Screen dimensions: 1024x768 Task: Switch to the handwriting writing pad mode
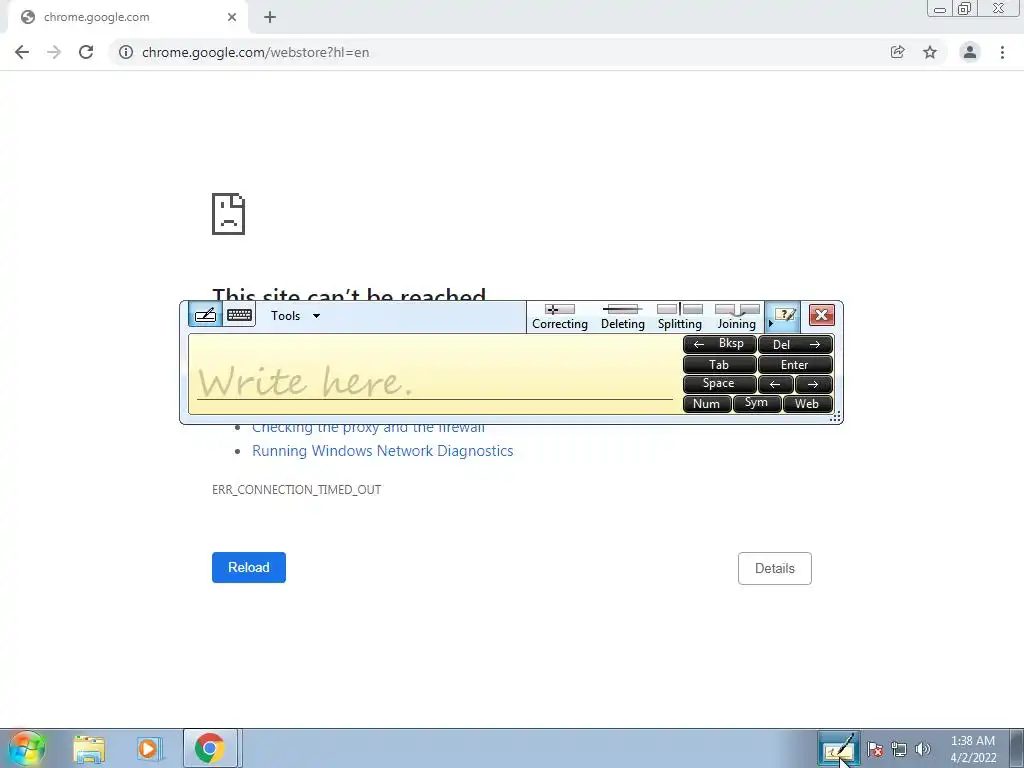click(x=205, y=315)
